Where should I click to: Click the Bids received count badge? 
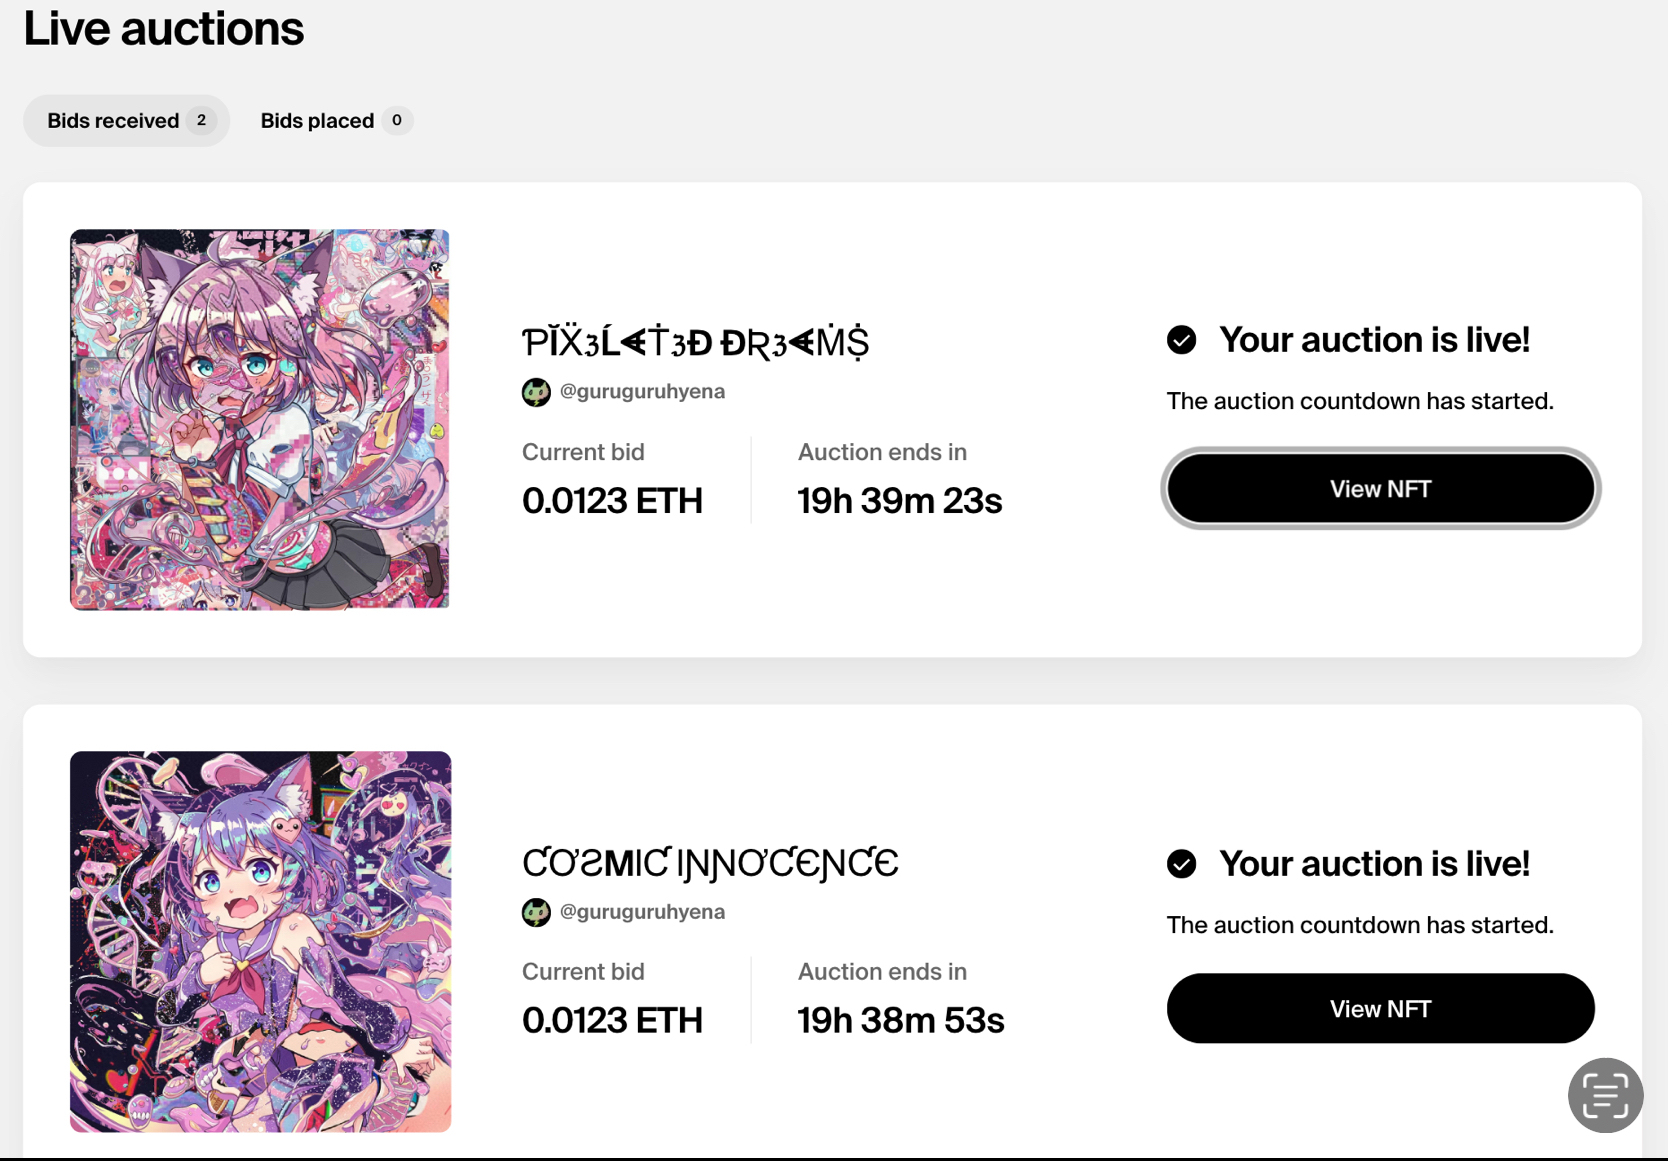tap(201, 120)
